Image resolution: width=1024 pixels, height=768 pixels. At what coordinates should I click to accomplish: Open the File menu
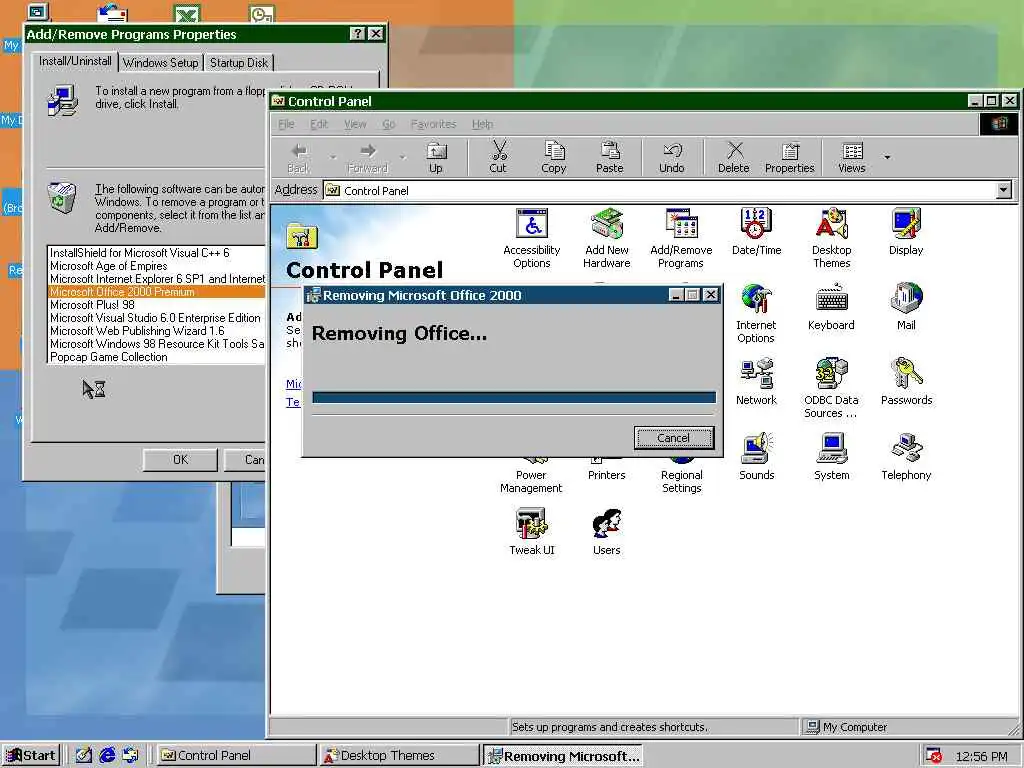pyautogui.click(x=286, y=124)
